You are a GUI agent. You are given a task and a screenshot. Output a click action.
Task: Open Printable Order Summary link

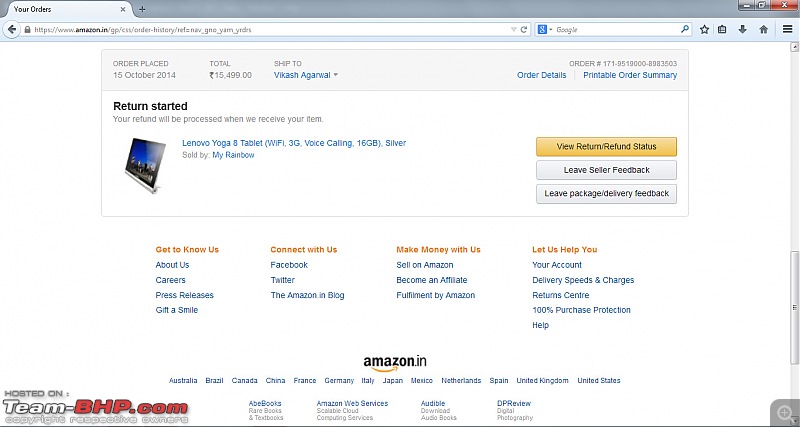(x=630, y=75)
